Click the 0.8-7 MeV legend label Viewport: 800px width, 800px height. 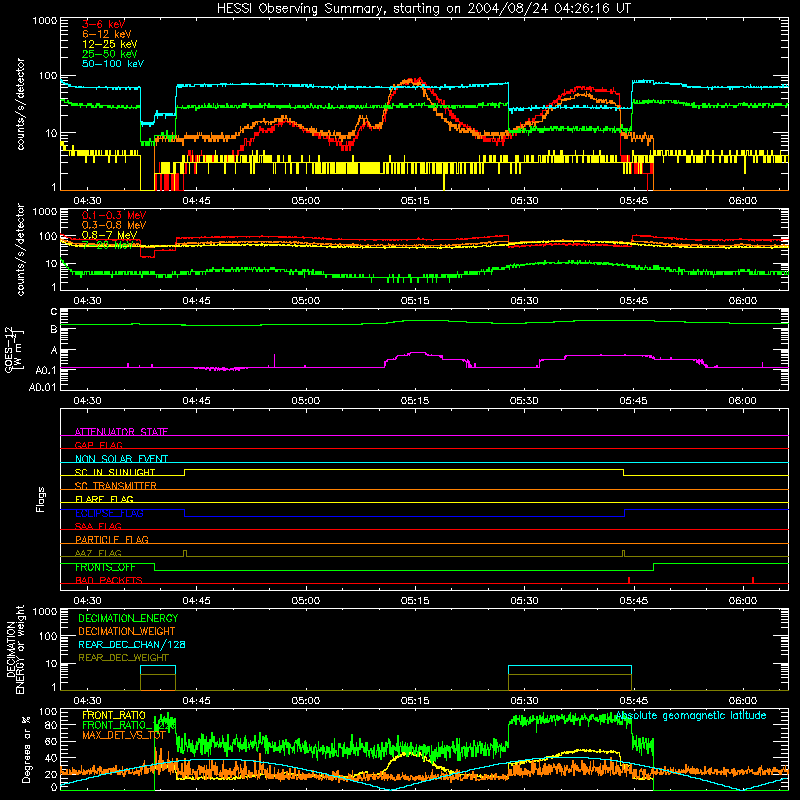(110, 235)
